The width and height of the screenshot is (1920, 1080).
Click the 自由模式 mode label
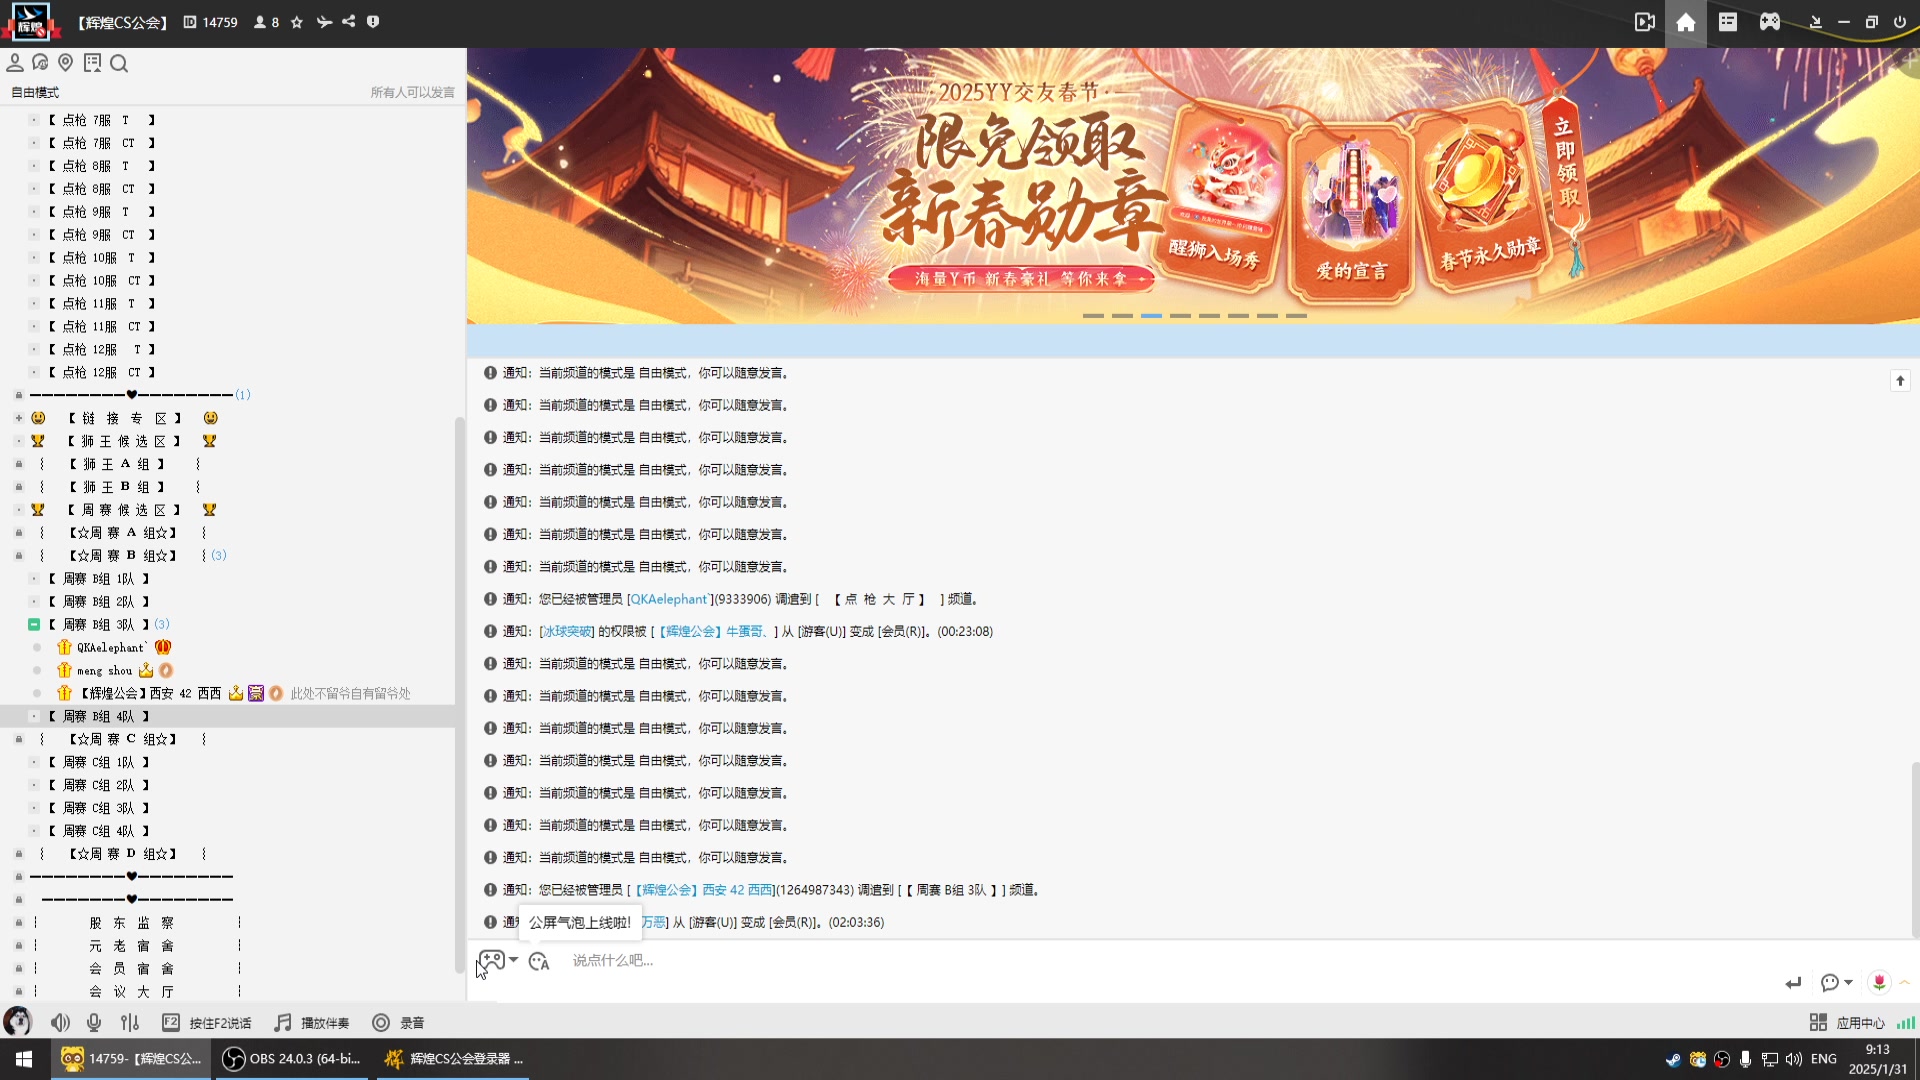click(35, 92)
